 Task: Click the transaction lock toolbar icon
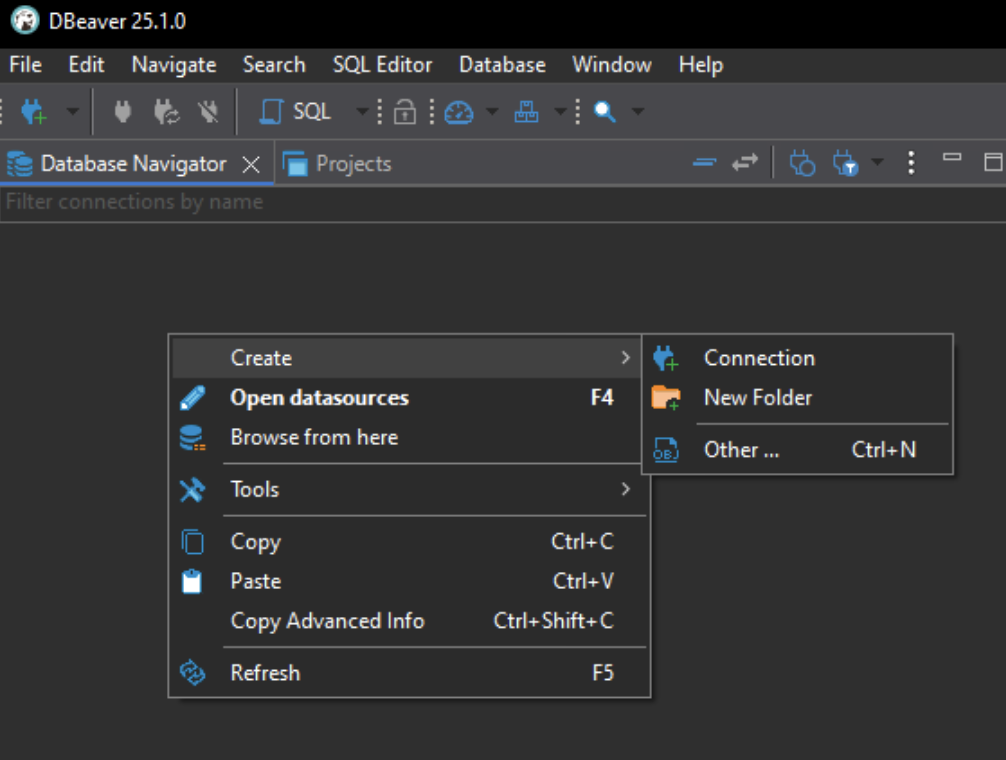pos(404,112)
